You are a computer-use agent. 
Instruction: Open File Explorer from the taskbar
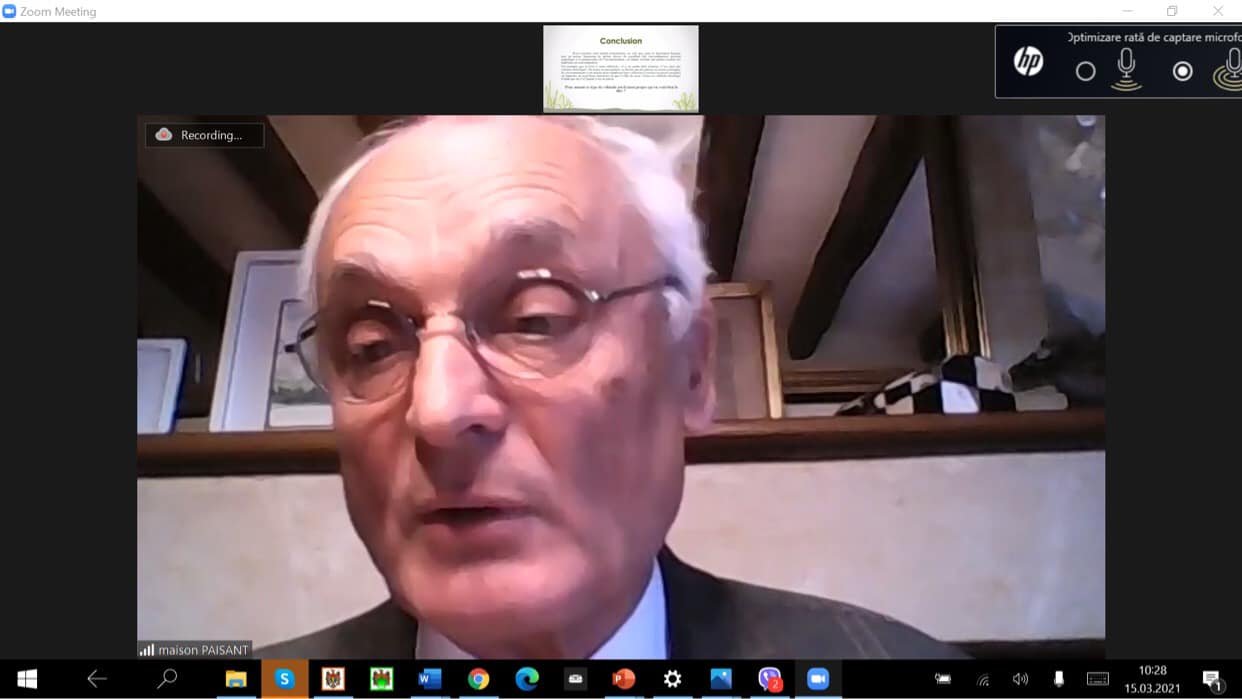coord(236,679)
